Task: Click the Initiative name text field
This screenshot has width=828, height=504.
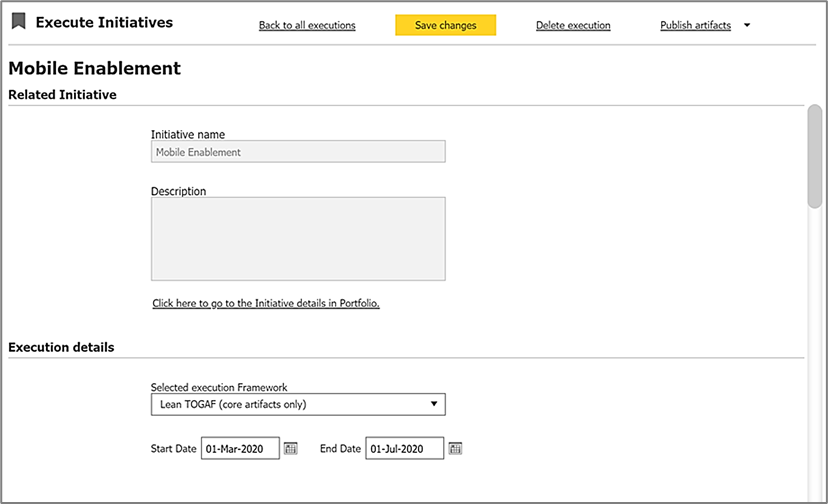Action: click(x=298, y=152)
